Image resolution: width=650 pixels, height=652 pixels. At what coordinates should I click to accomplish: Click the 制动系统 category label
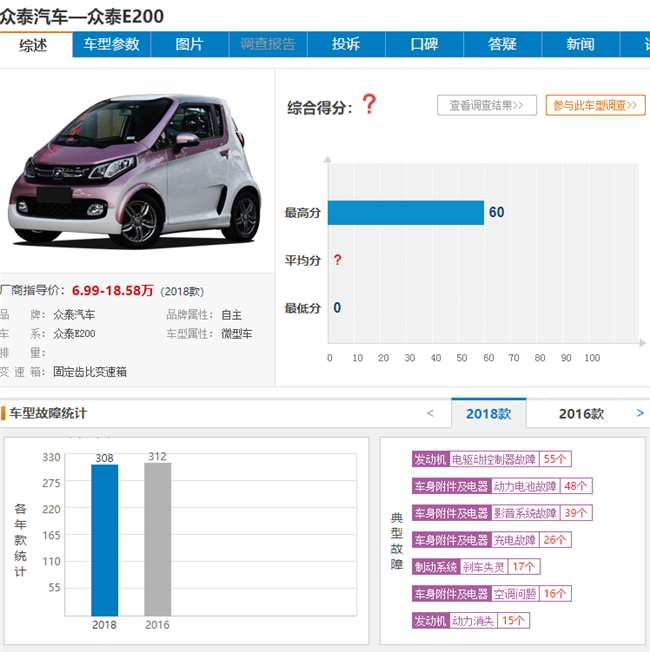436,567
